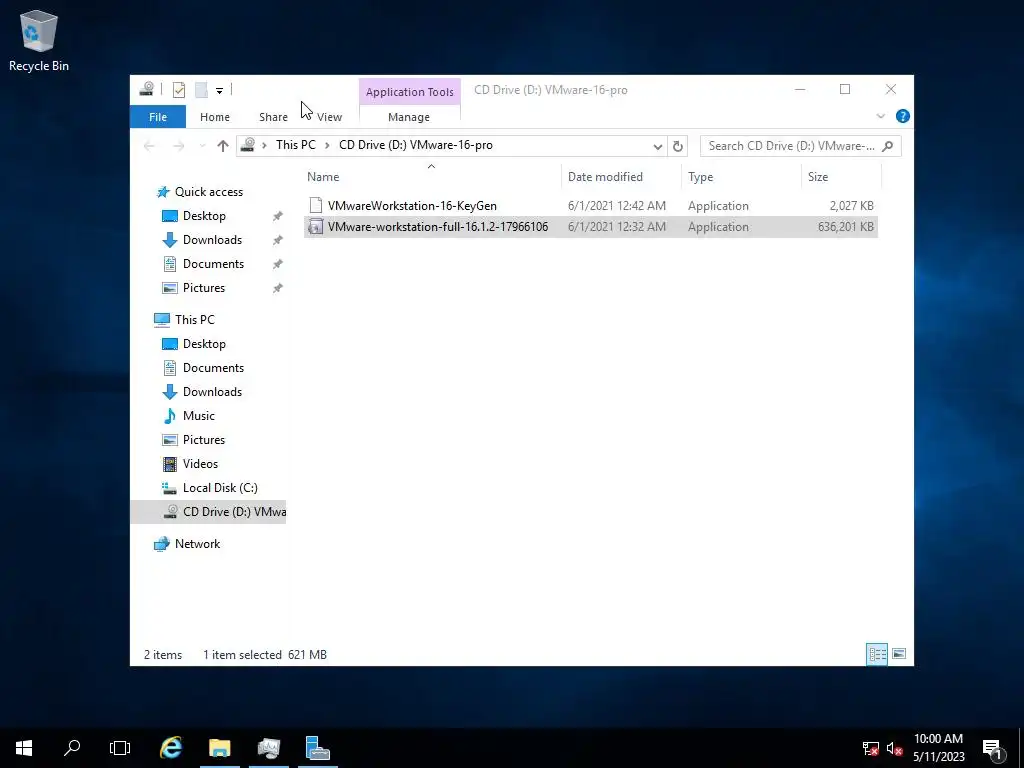The width and height of the screenshot is (1024, 768).
Task: Click the CD drive icon in title bar
Action: 147,89
